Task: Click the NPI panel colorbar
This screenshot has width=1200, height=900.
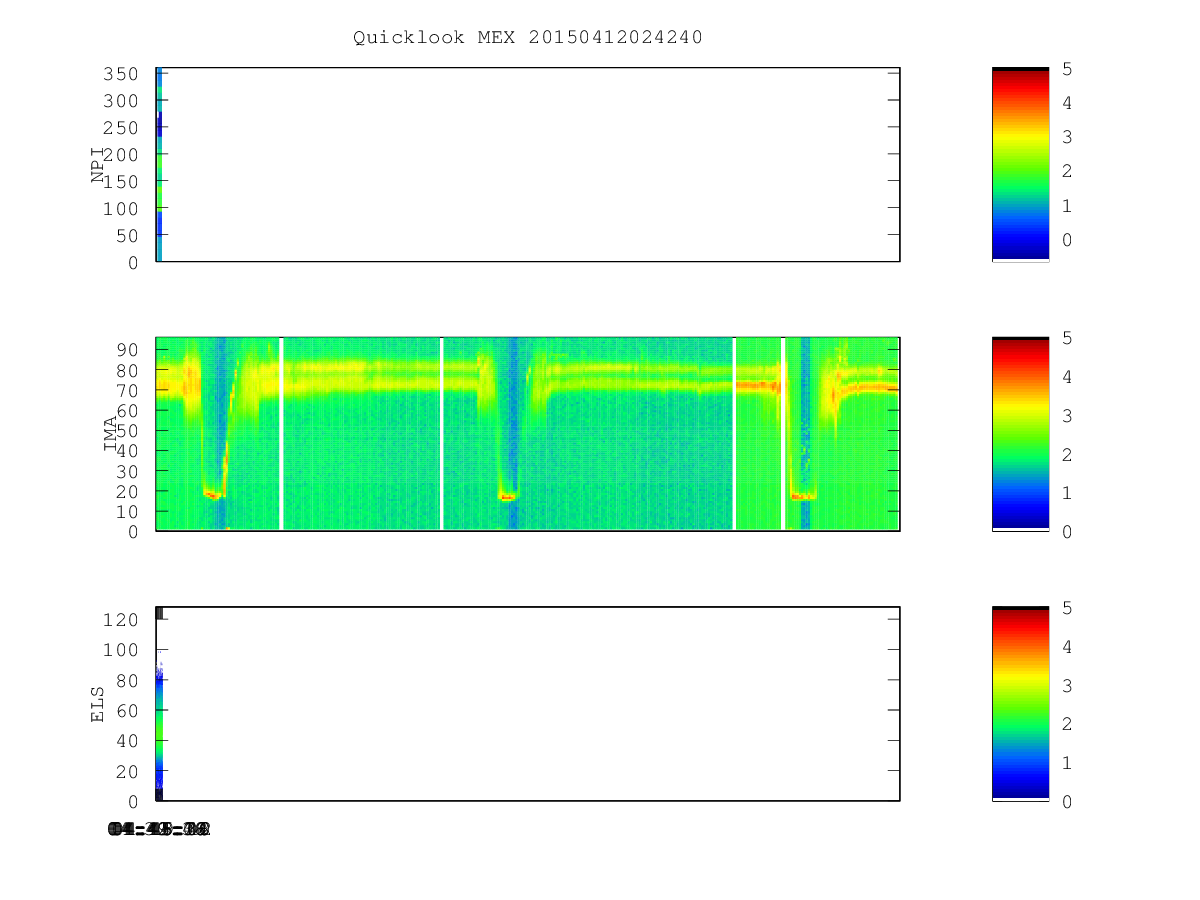Action: (x=1020, y=165)
